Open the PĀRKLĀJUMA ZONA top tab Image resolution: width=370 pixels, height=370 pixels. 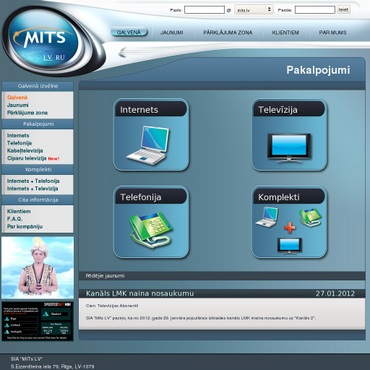tap(228, 33)
